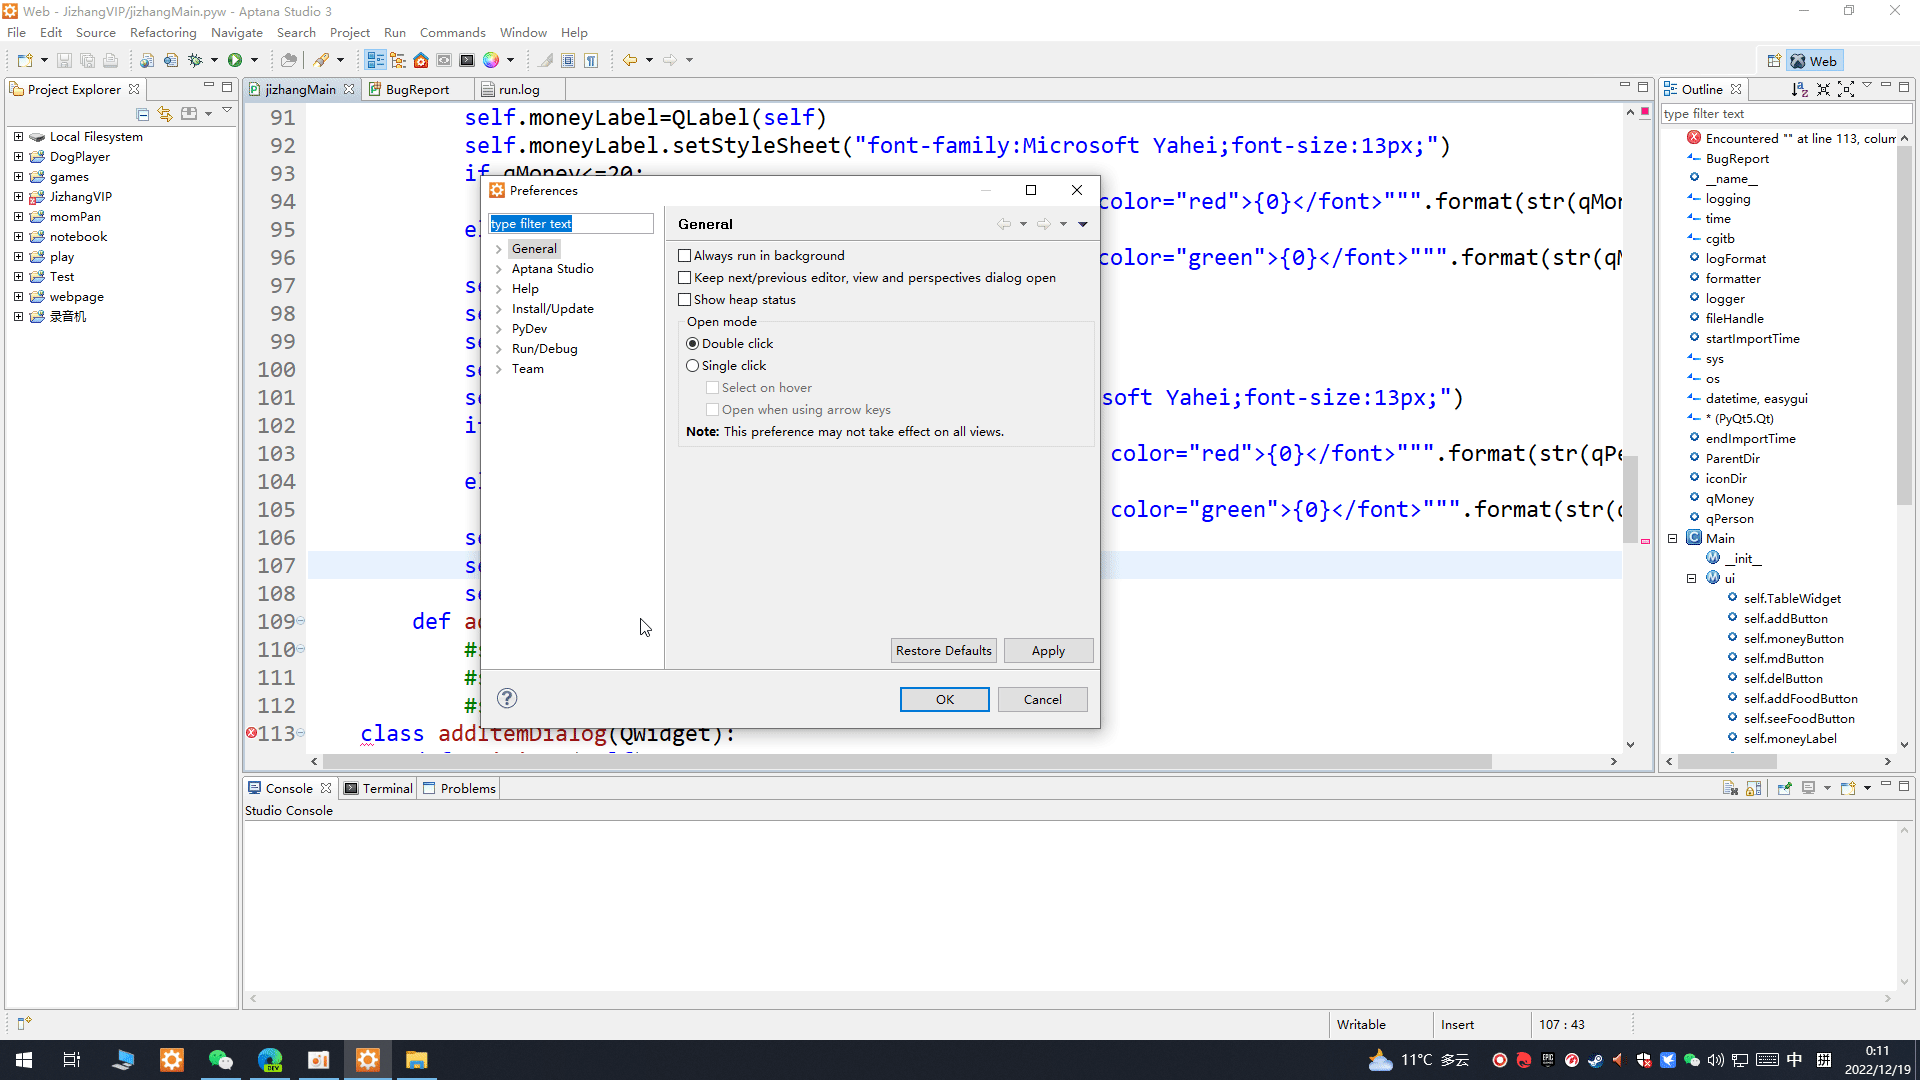Click the Preferences filter text field
Viewport: 1920px width, 1080px height.
pyautogui.click(x=570, y=224)
